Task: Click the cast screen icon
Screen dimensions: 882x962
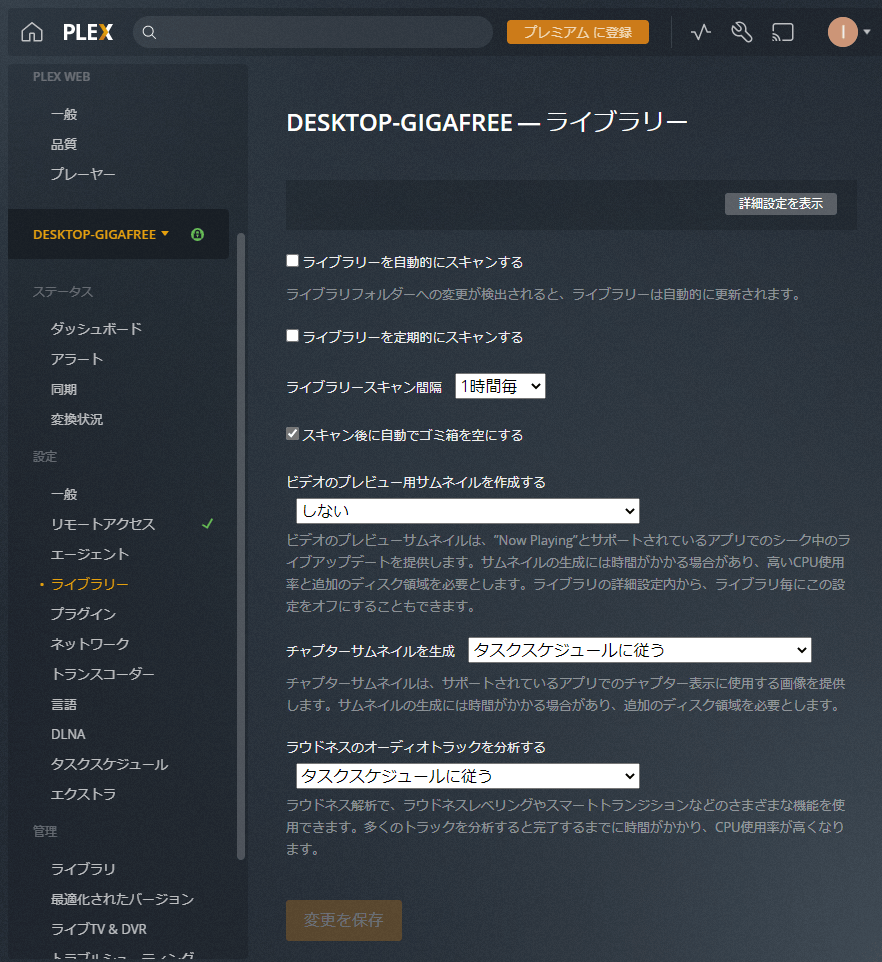Action: click(x=783, y=32)
